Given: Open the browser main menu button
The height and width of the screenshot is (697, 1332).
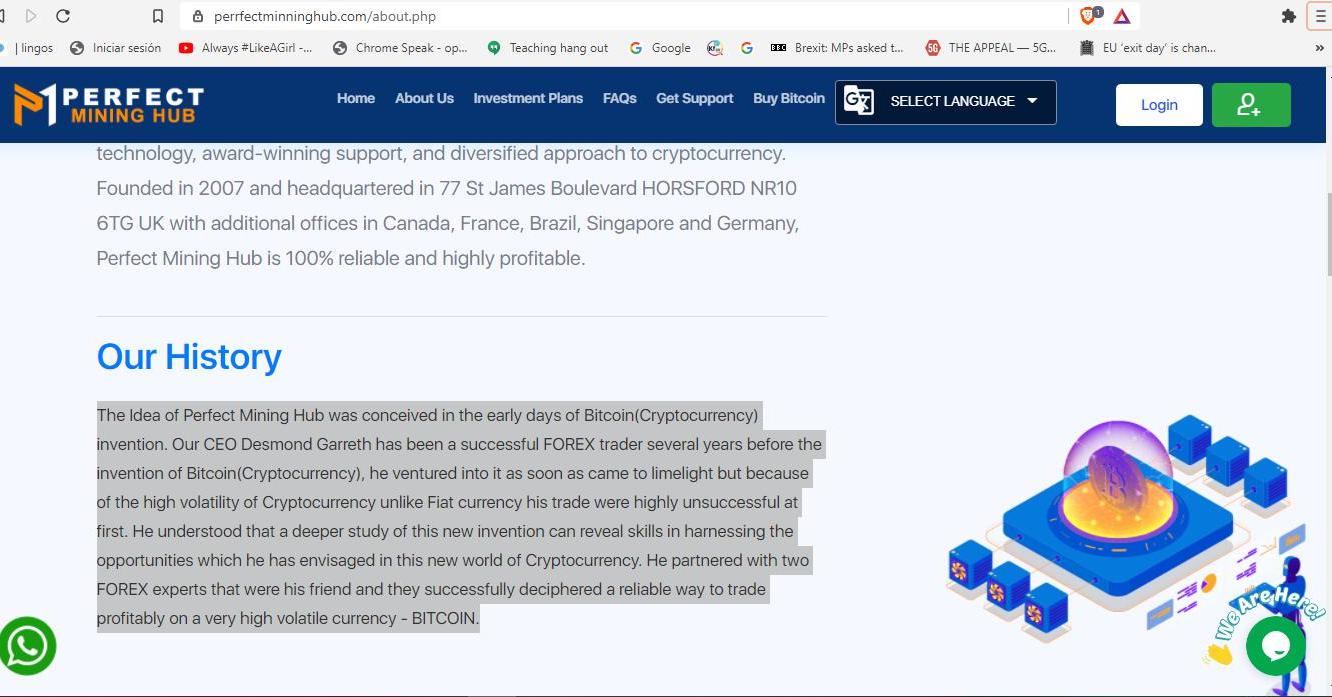Looking at the screenshot, I should pos(1320,16).
